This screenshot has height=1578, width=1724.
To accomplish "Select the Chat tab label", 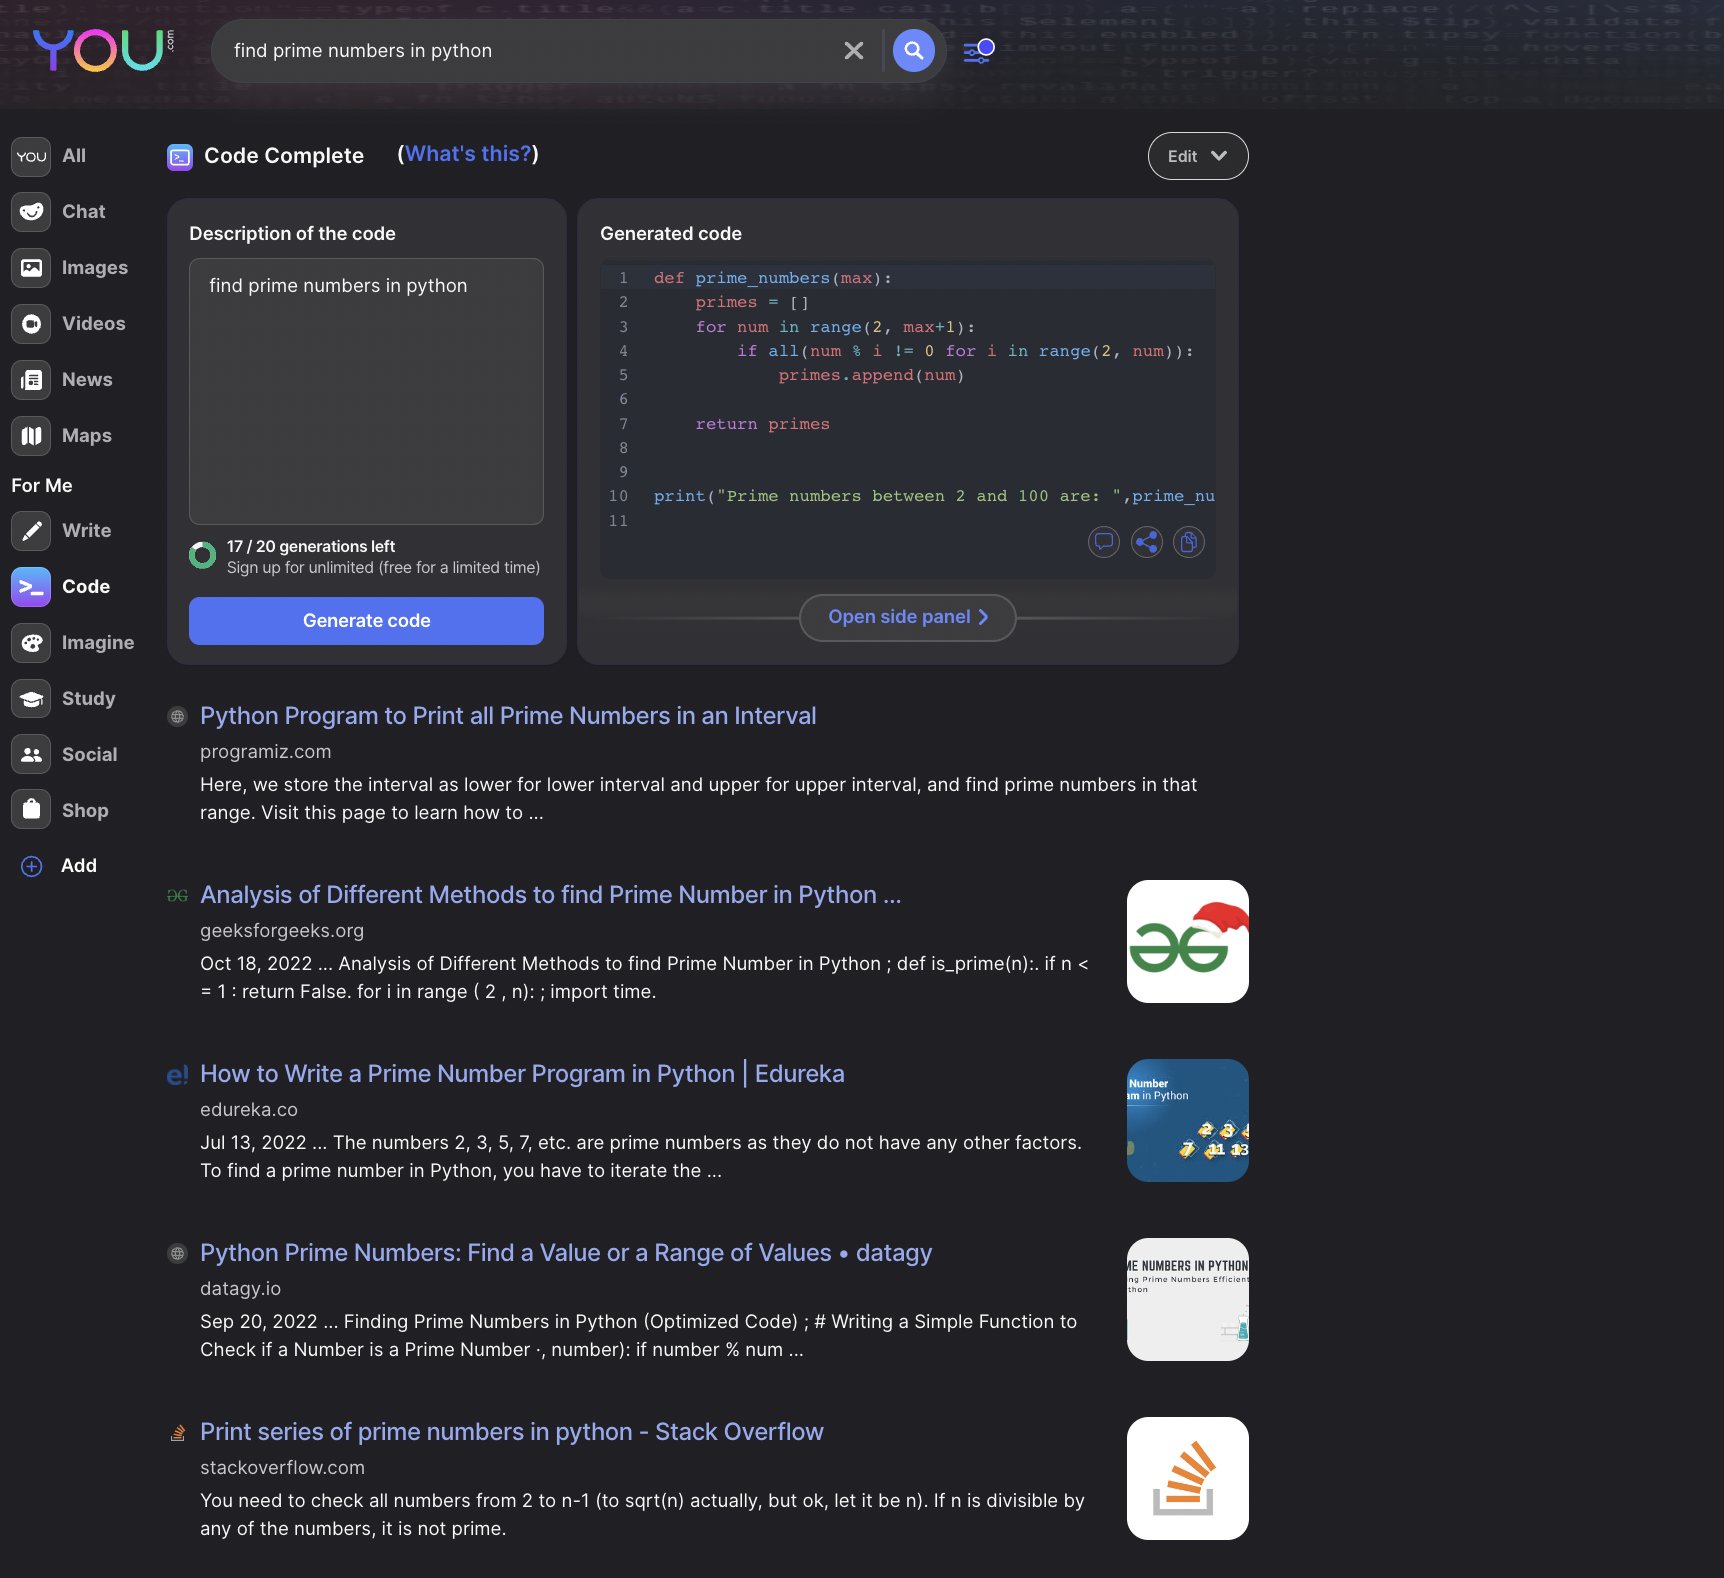I will (x=83, y=212).
